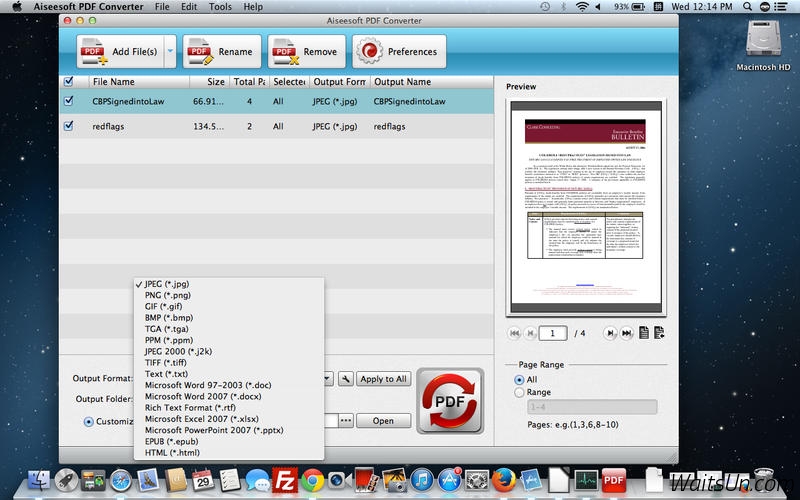Open Finder from the dock

click(40, 480)
